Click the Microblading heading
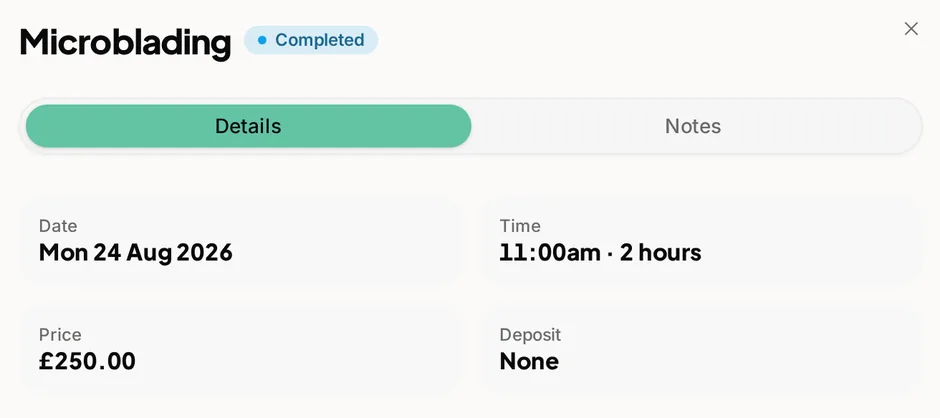This screenshot has width=940, height=418. 125,42
